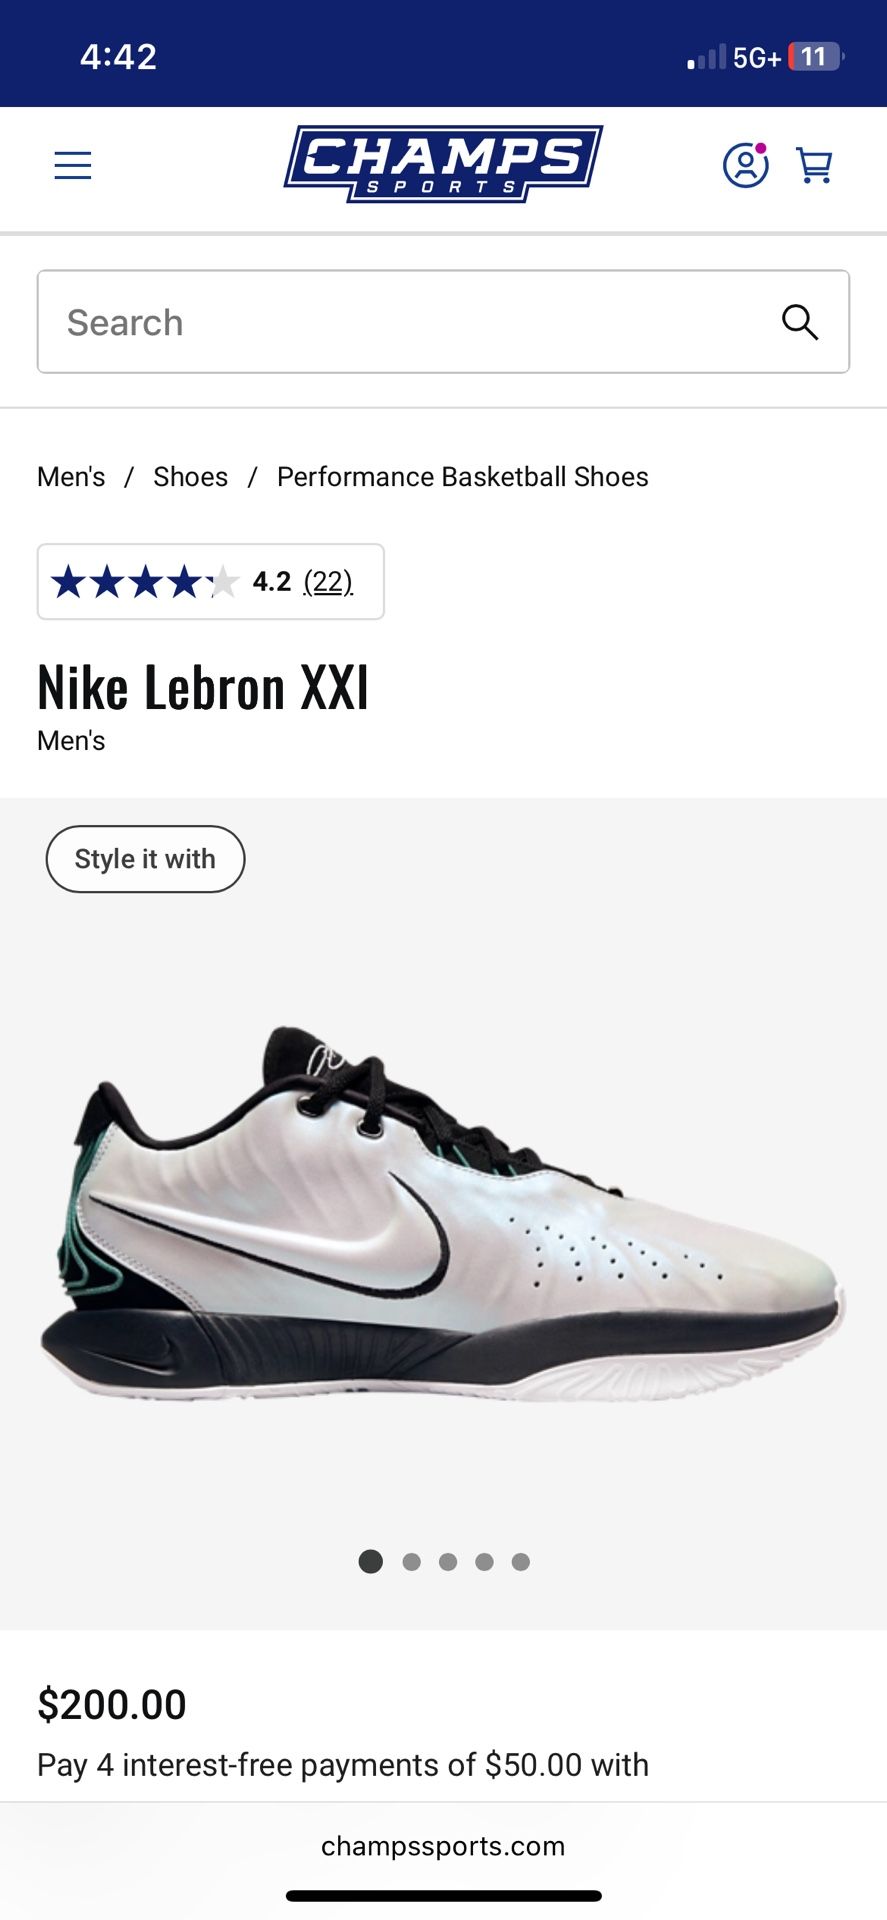Open the shopping cart icon
This screenshot has height=1920, width=887.
[x=814, y=165]
